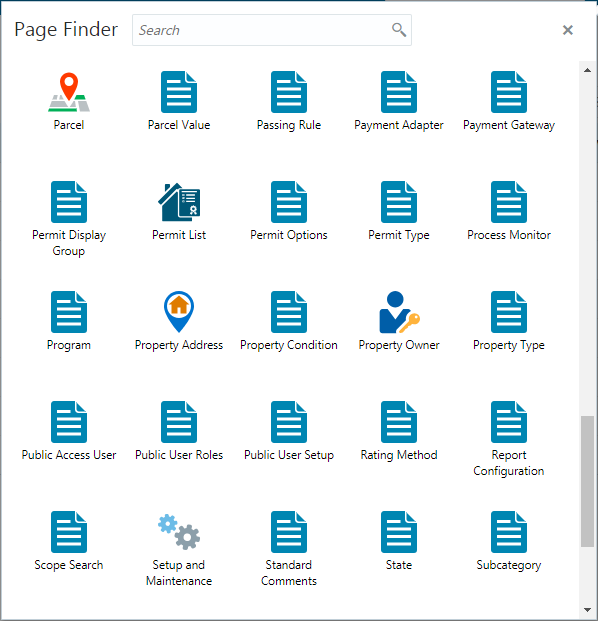Screen dimensions: 598x621
Task: Open the Permit Options page icon
Action: tap(289, 202)
